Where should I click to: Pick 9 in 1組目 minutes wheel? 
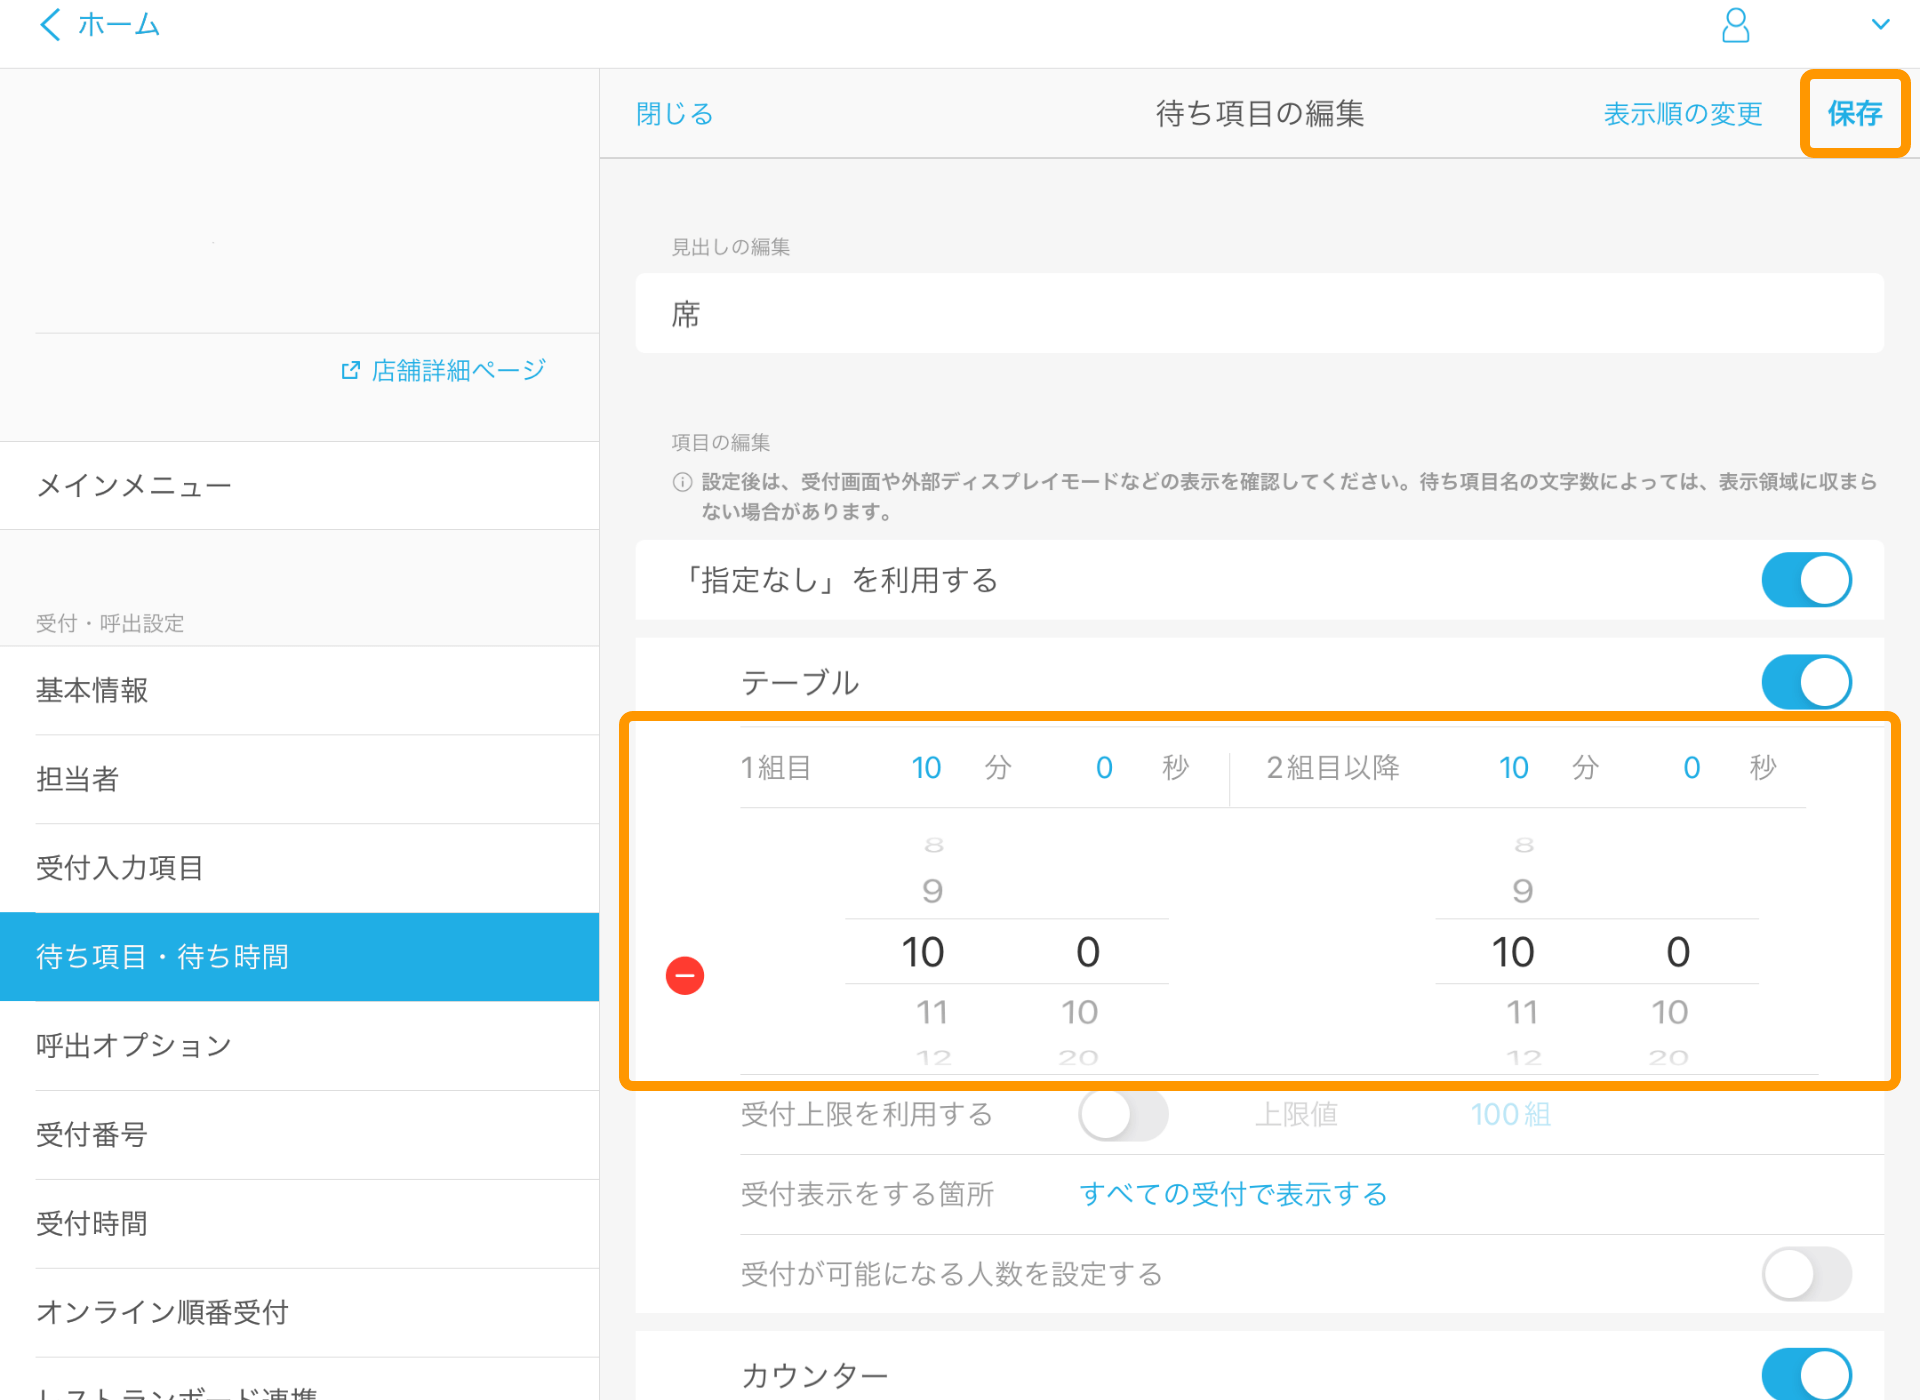coord(932,891)
